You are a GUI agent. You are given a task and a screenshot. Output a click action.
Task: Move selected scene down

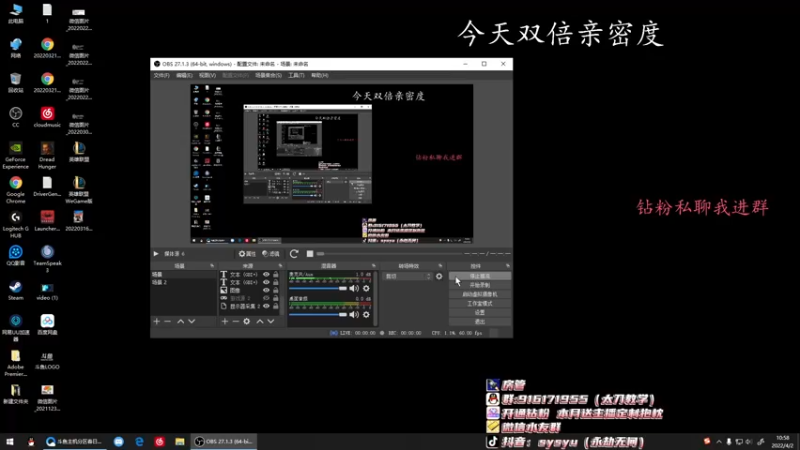point(192,321)
